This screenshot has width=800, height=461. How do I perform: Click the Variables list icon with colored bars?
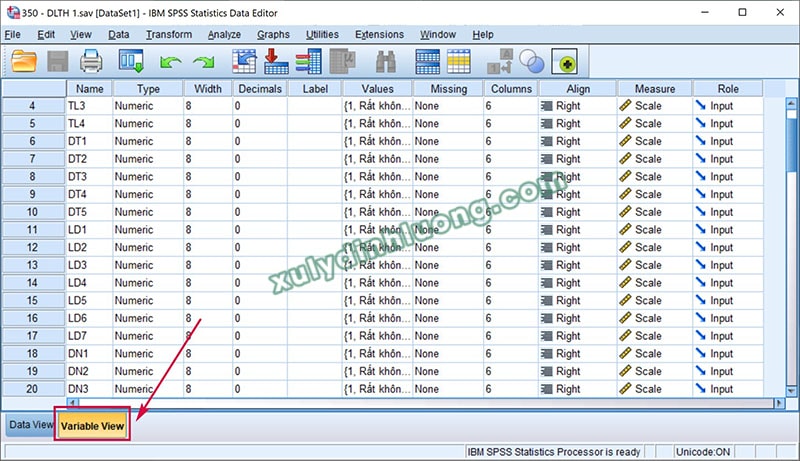pyautogui.click(x=308, y=61)
